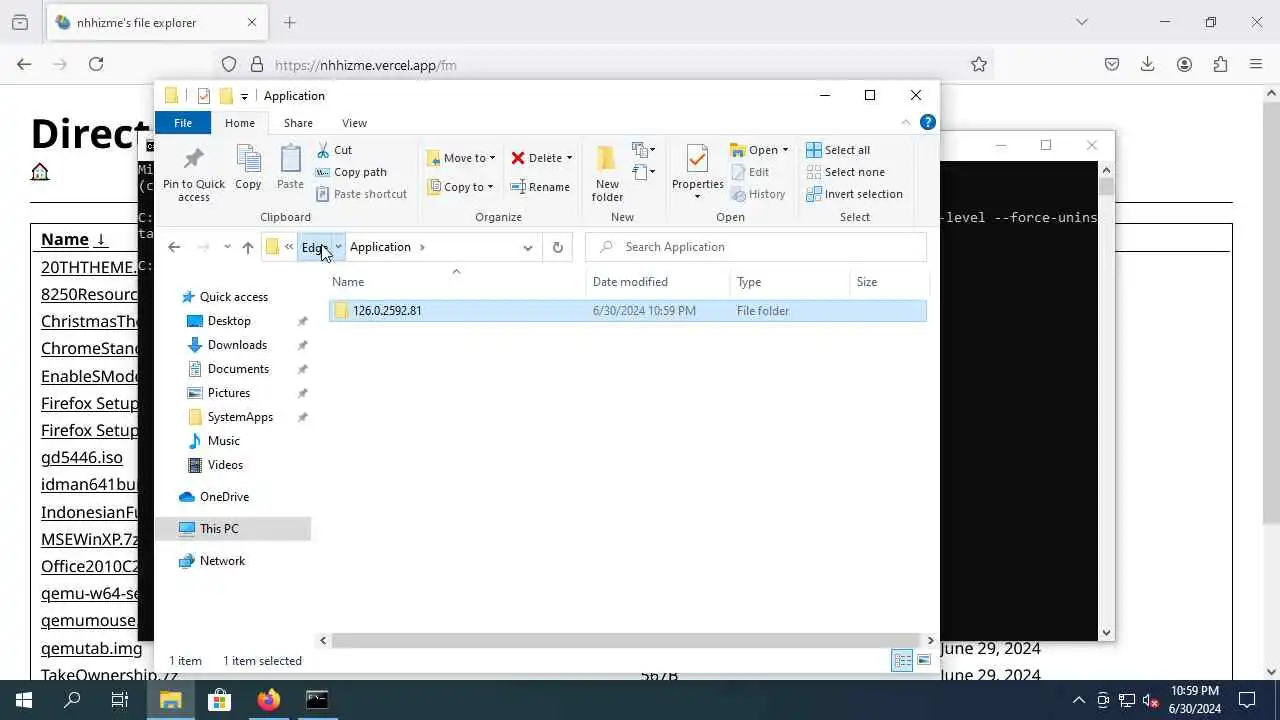Switch to Home ribbon tab

tap(240, 123)
